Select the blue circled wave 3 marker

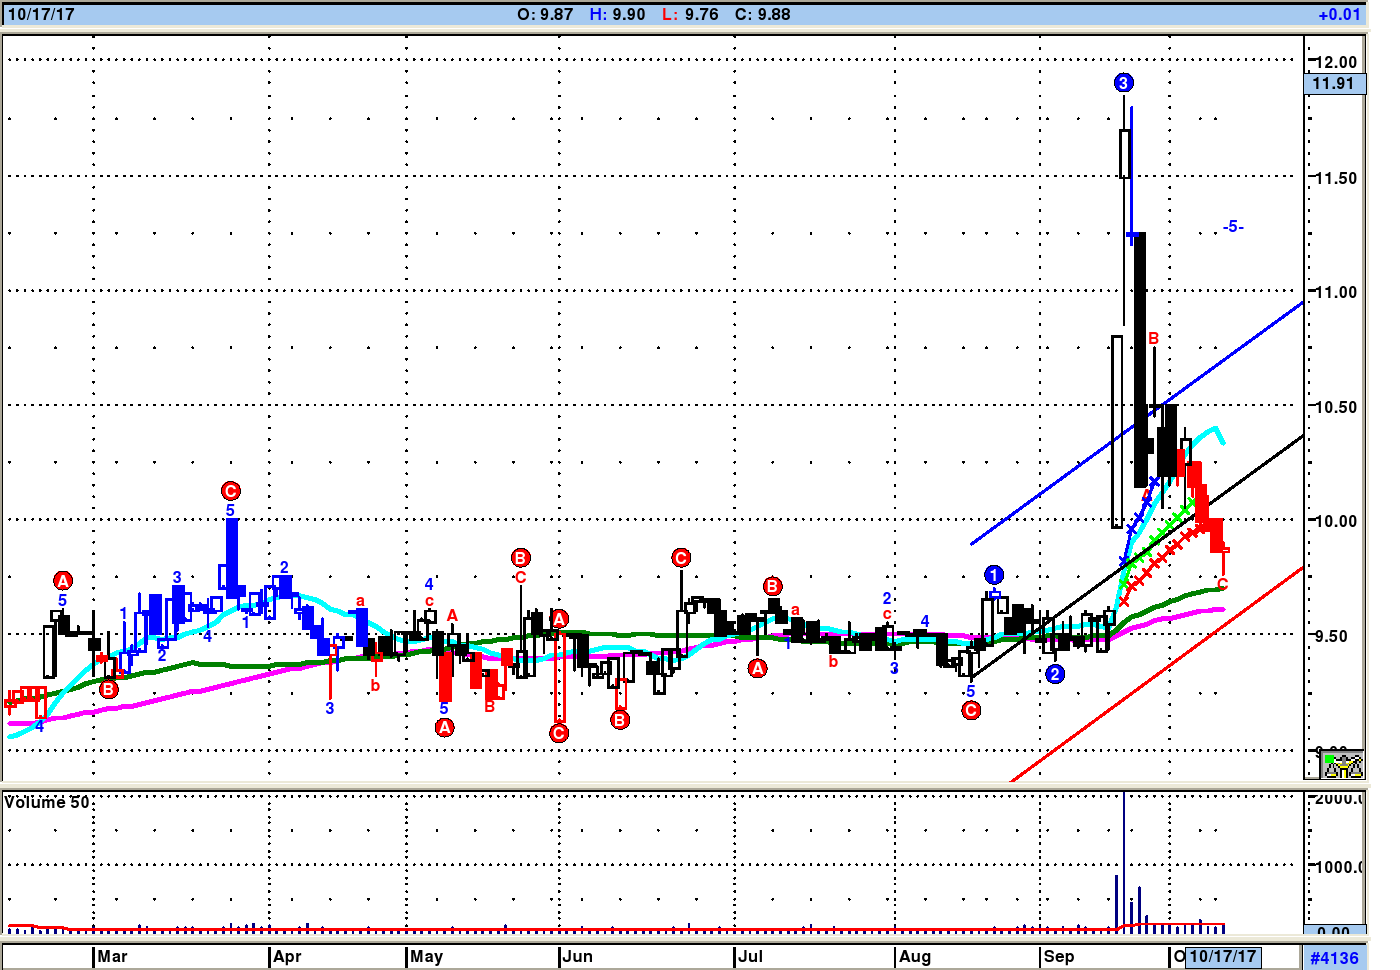(x=1123, y=83)
